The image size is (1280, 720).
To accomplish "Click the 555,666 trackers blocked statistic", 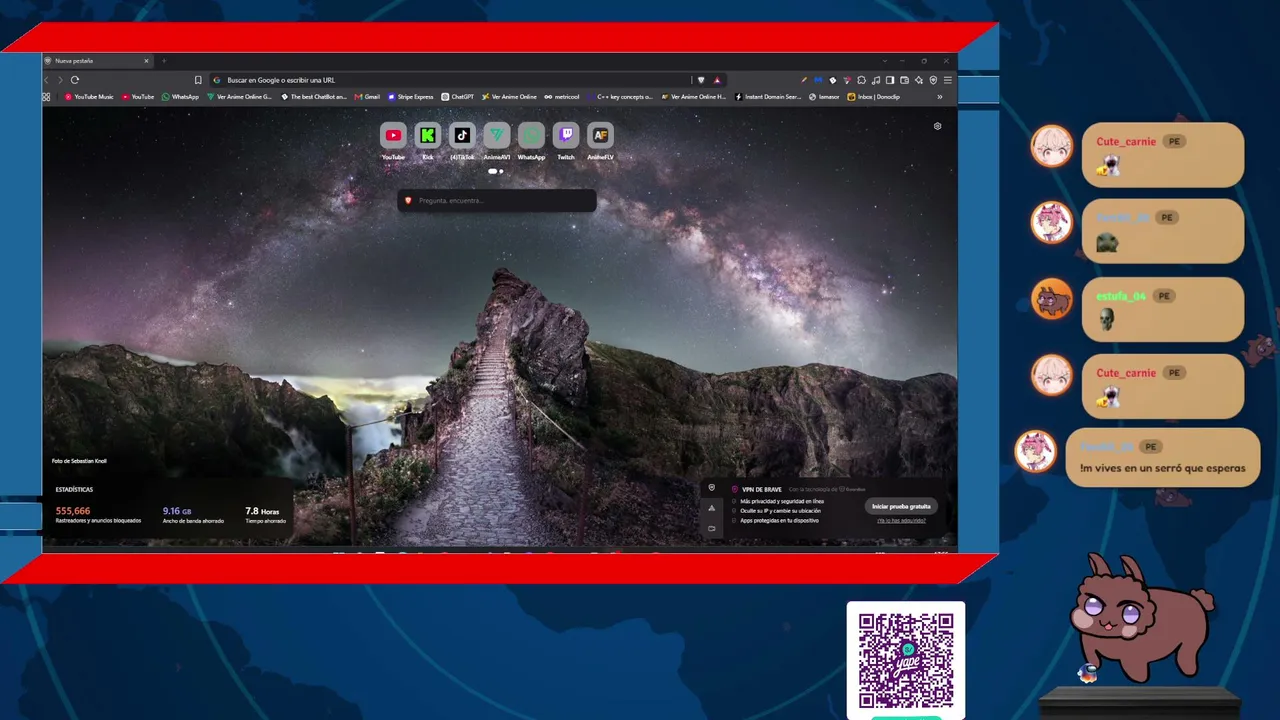I will coord(98,515).
